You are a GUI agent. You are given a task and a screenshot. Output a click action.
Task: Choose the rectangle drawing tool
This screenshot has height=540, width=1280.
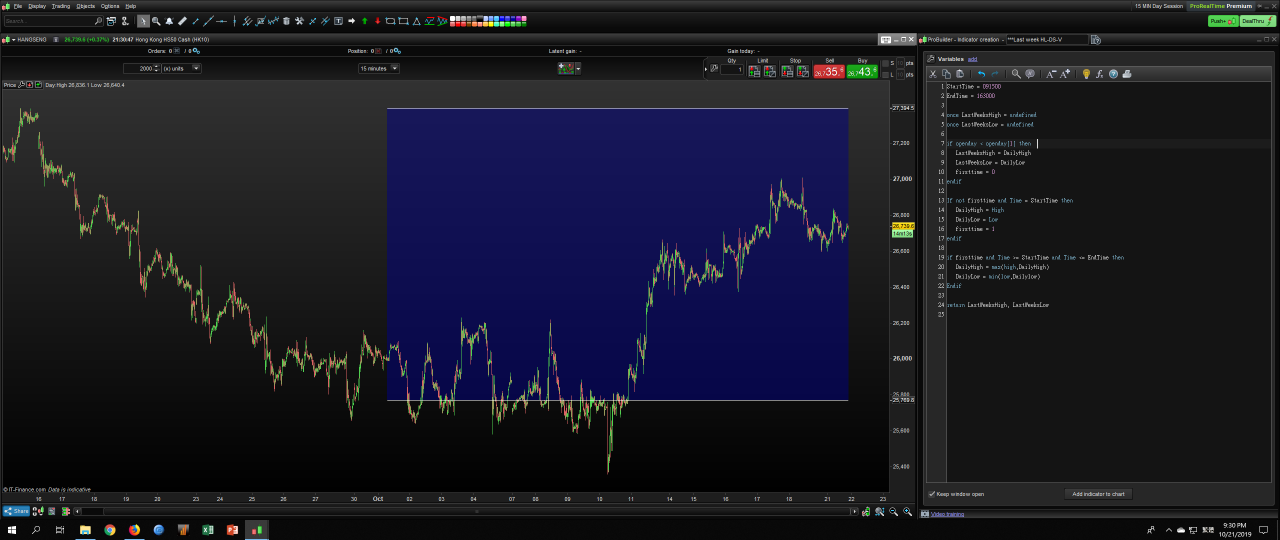[403, 21]
